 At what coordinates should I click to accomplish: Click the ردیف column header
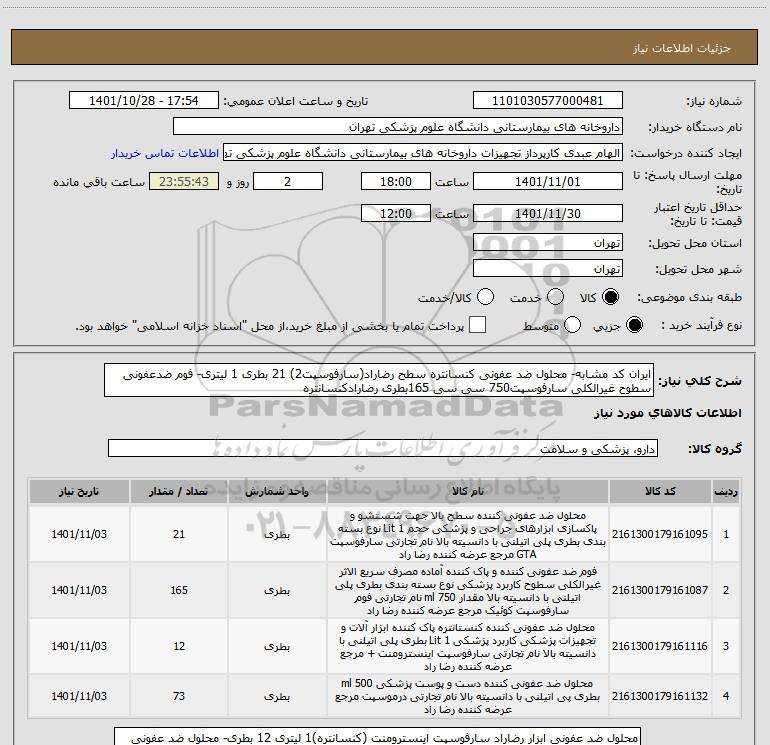(726, 491)
